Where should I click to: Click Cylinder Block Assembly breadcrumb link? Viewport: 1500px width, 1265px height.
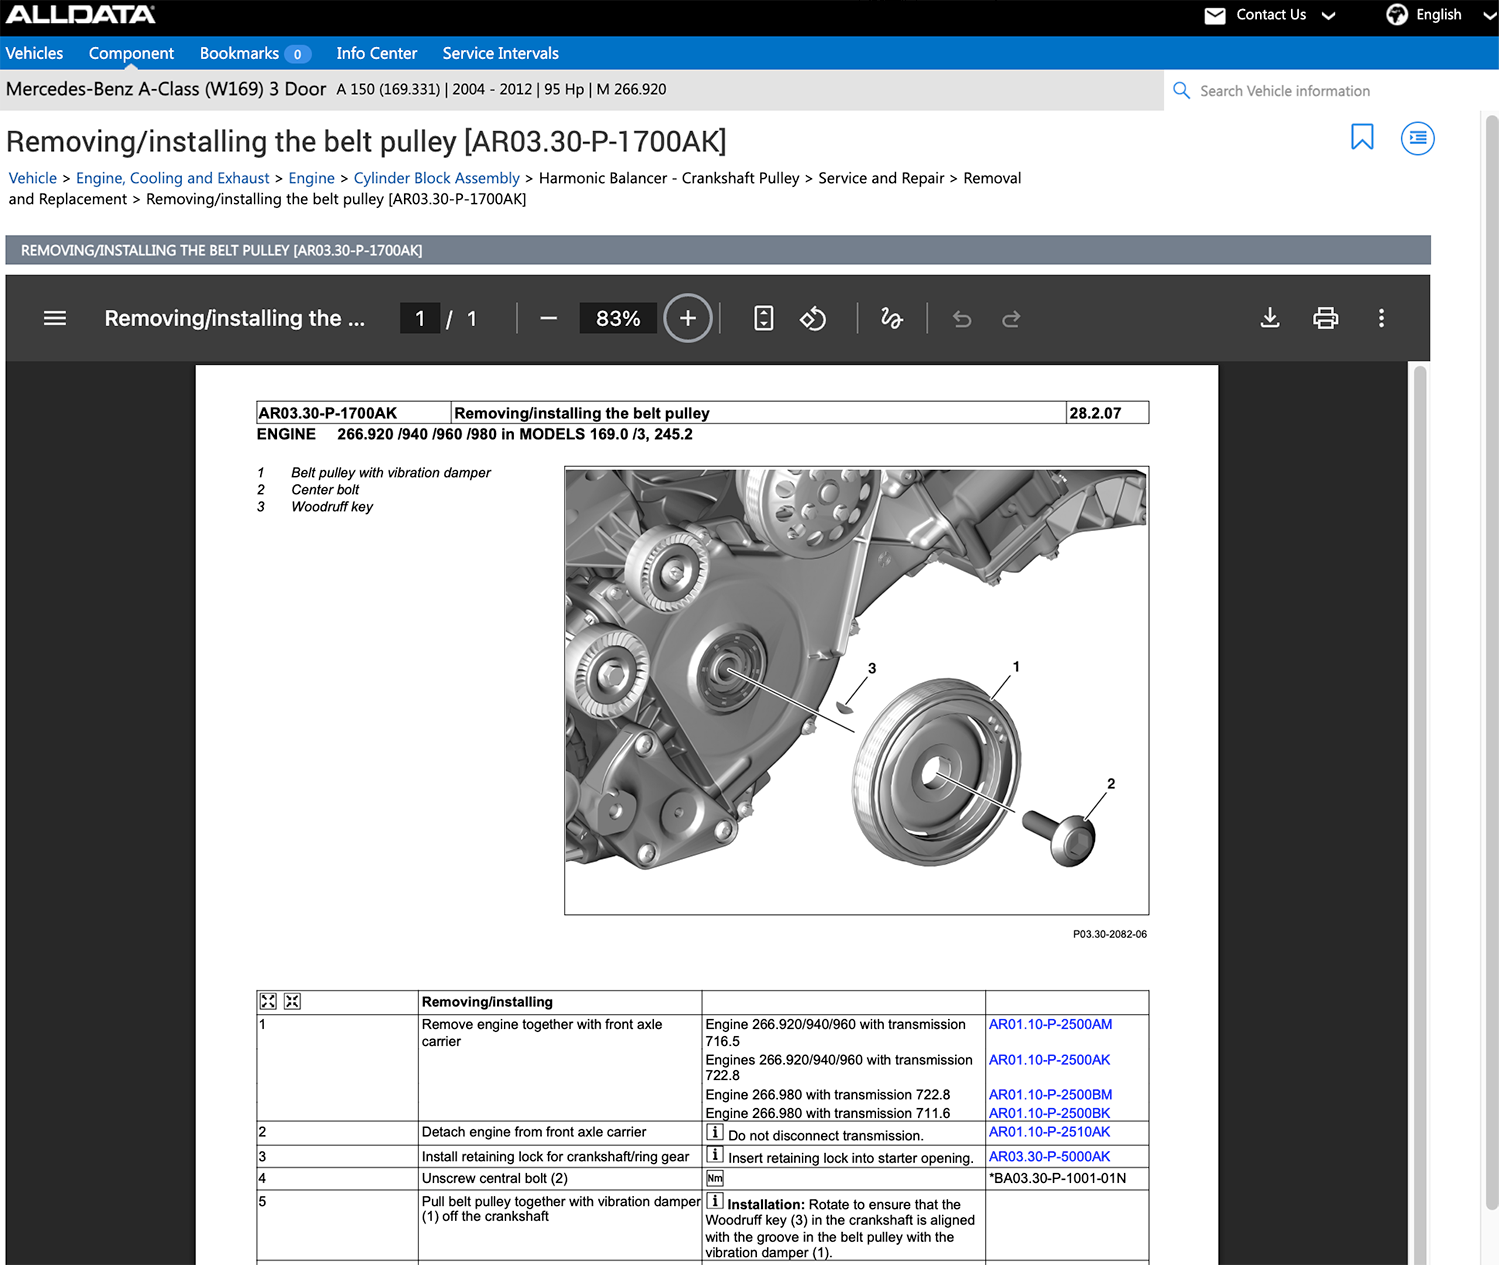[x=436, y=178]
